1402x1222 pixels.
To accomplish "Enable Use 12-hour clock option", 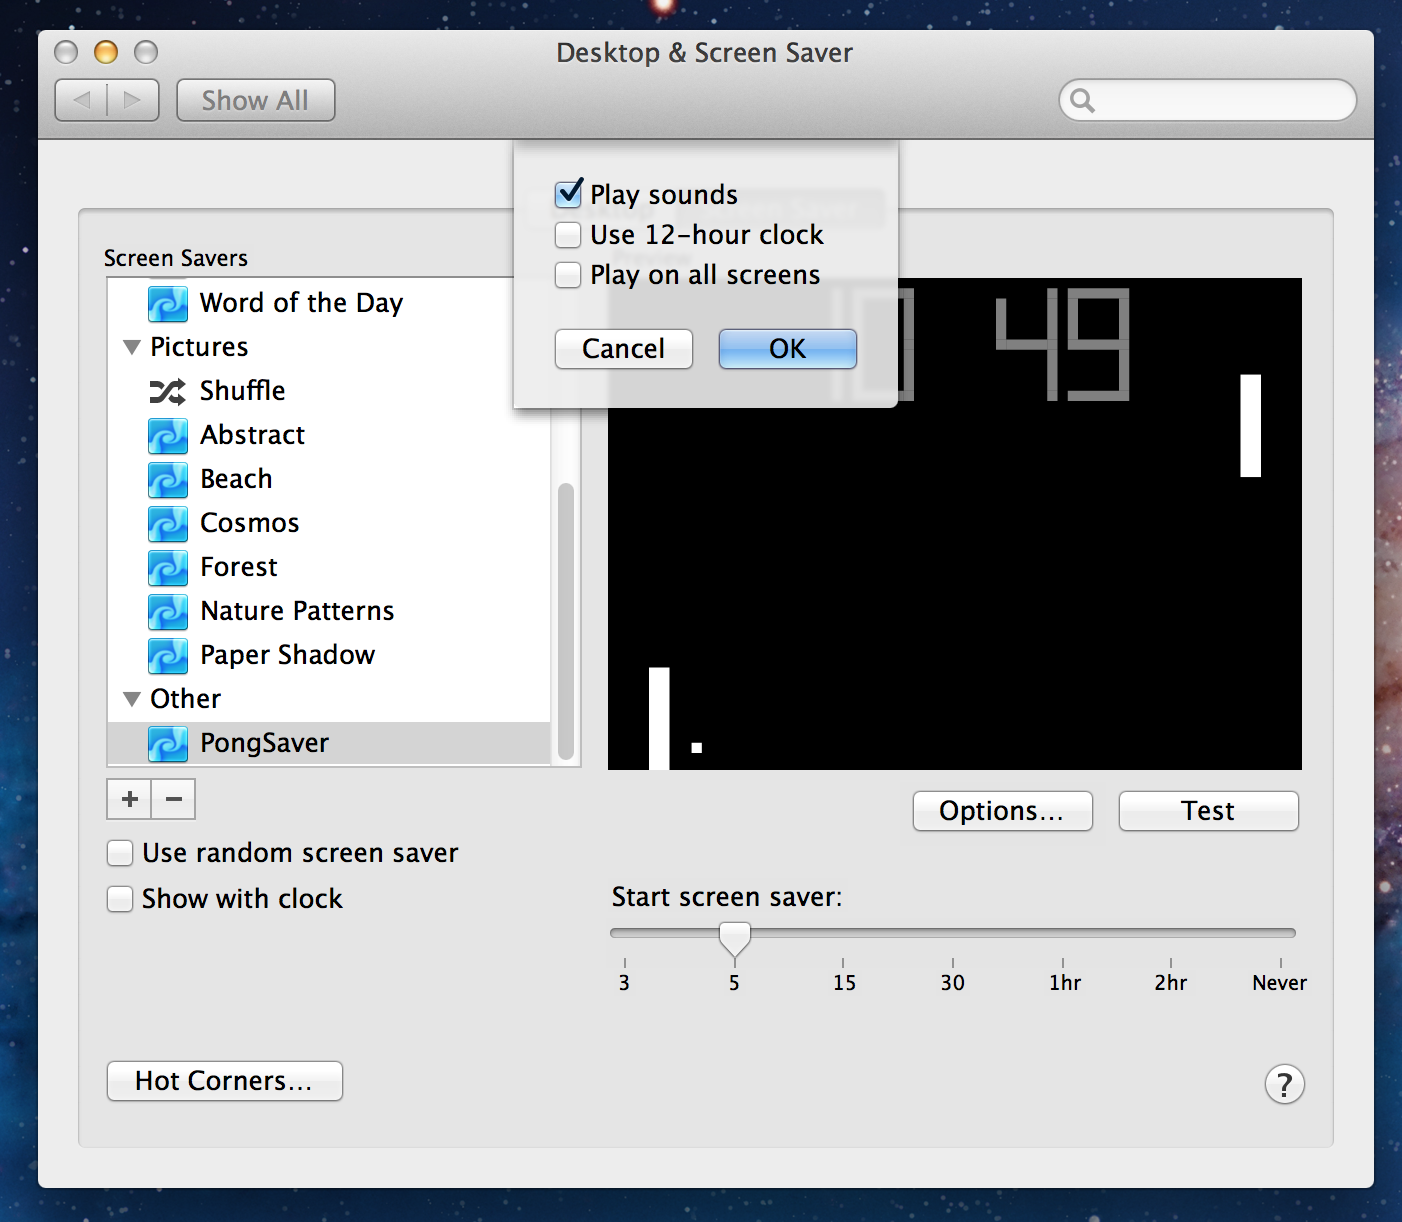I will pyautogui.click(x=568, y=235).
